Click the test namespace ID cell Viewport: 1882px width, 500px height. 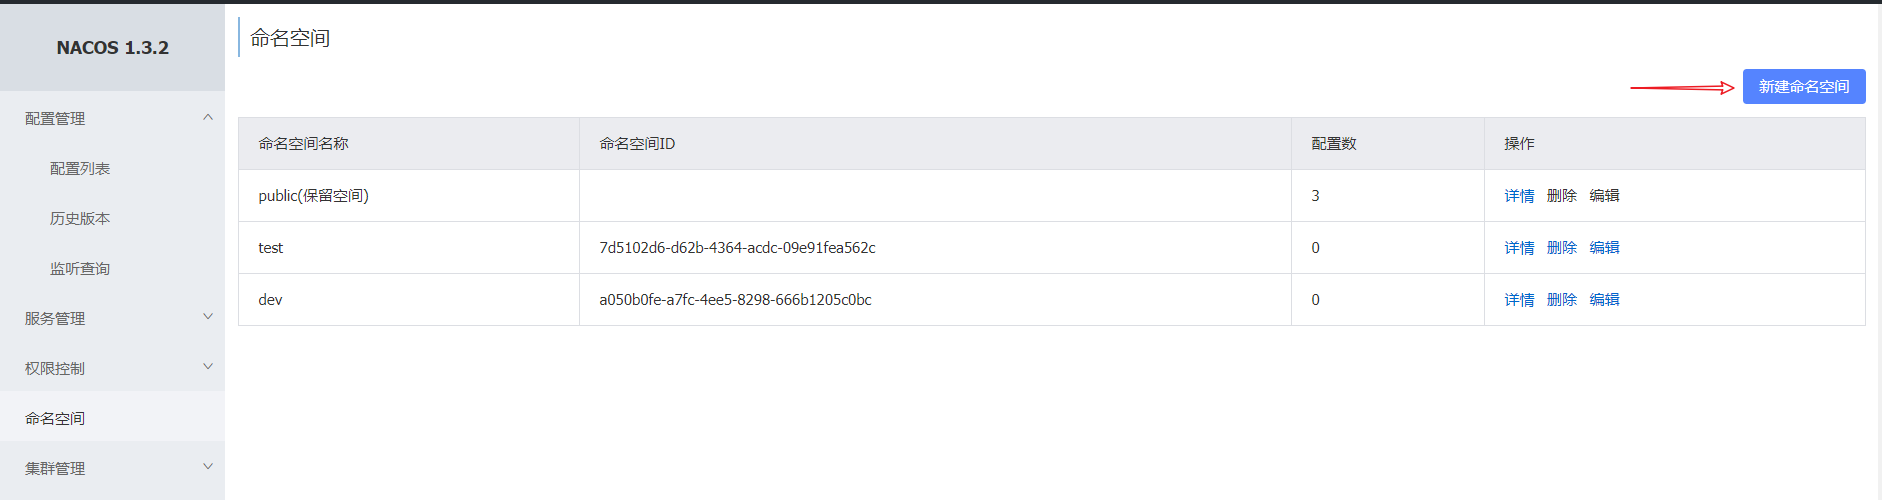click(x=737, y=248)
